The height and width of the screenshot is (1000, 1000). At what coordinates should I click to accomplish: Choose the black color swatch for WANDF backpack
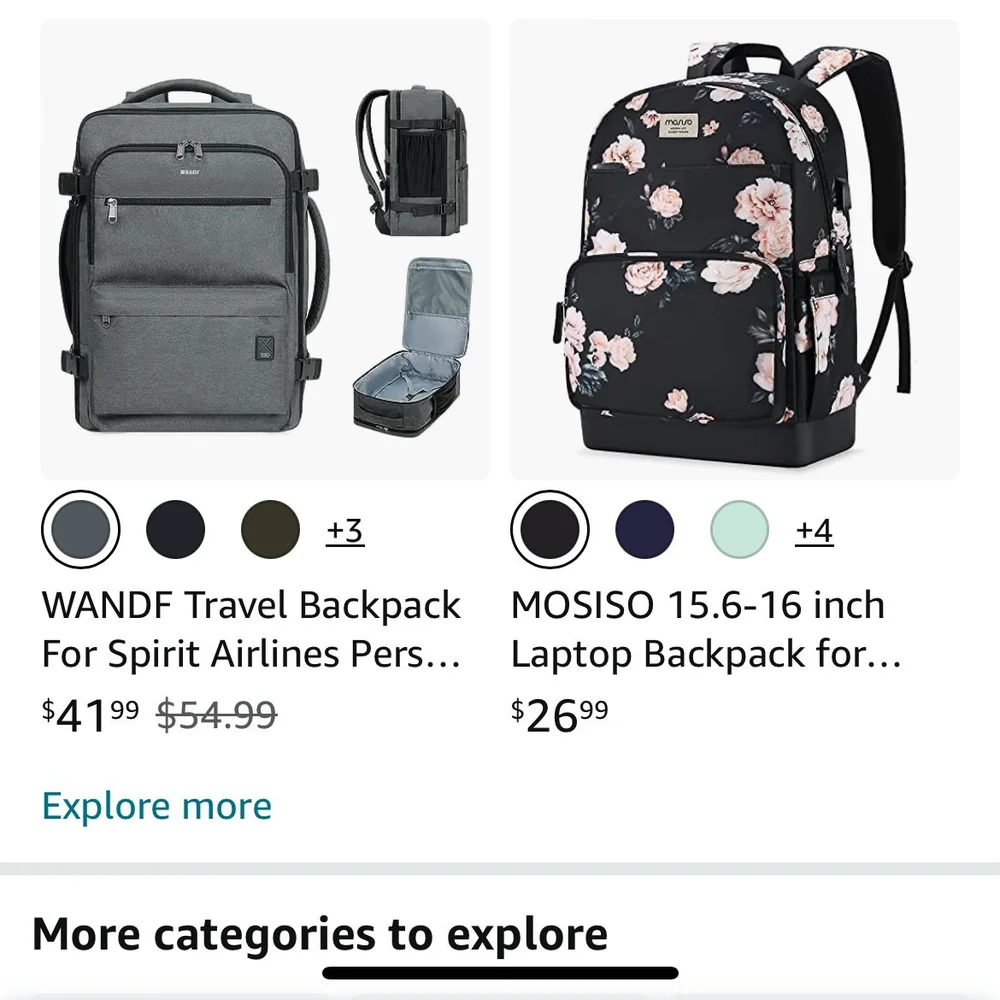[175, 529]
